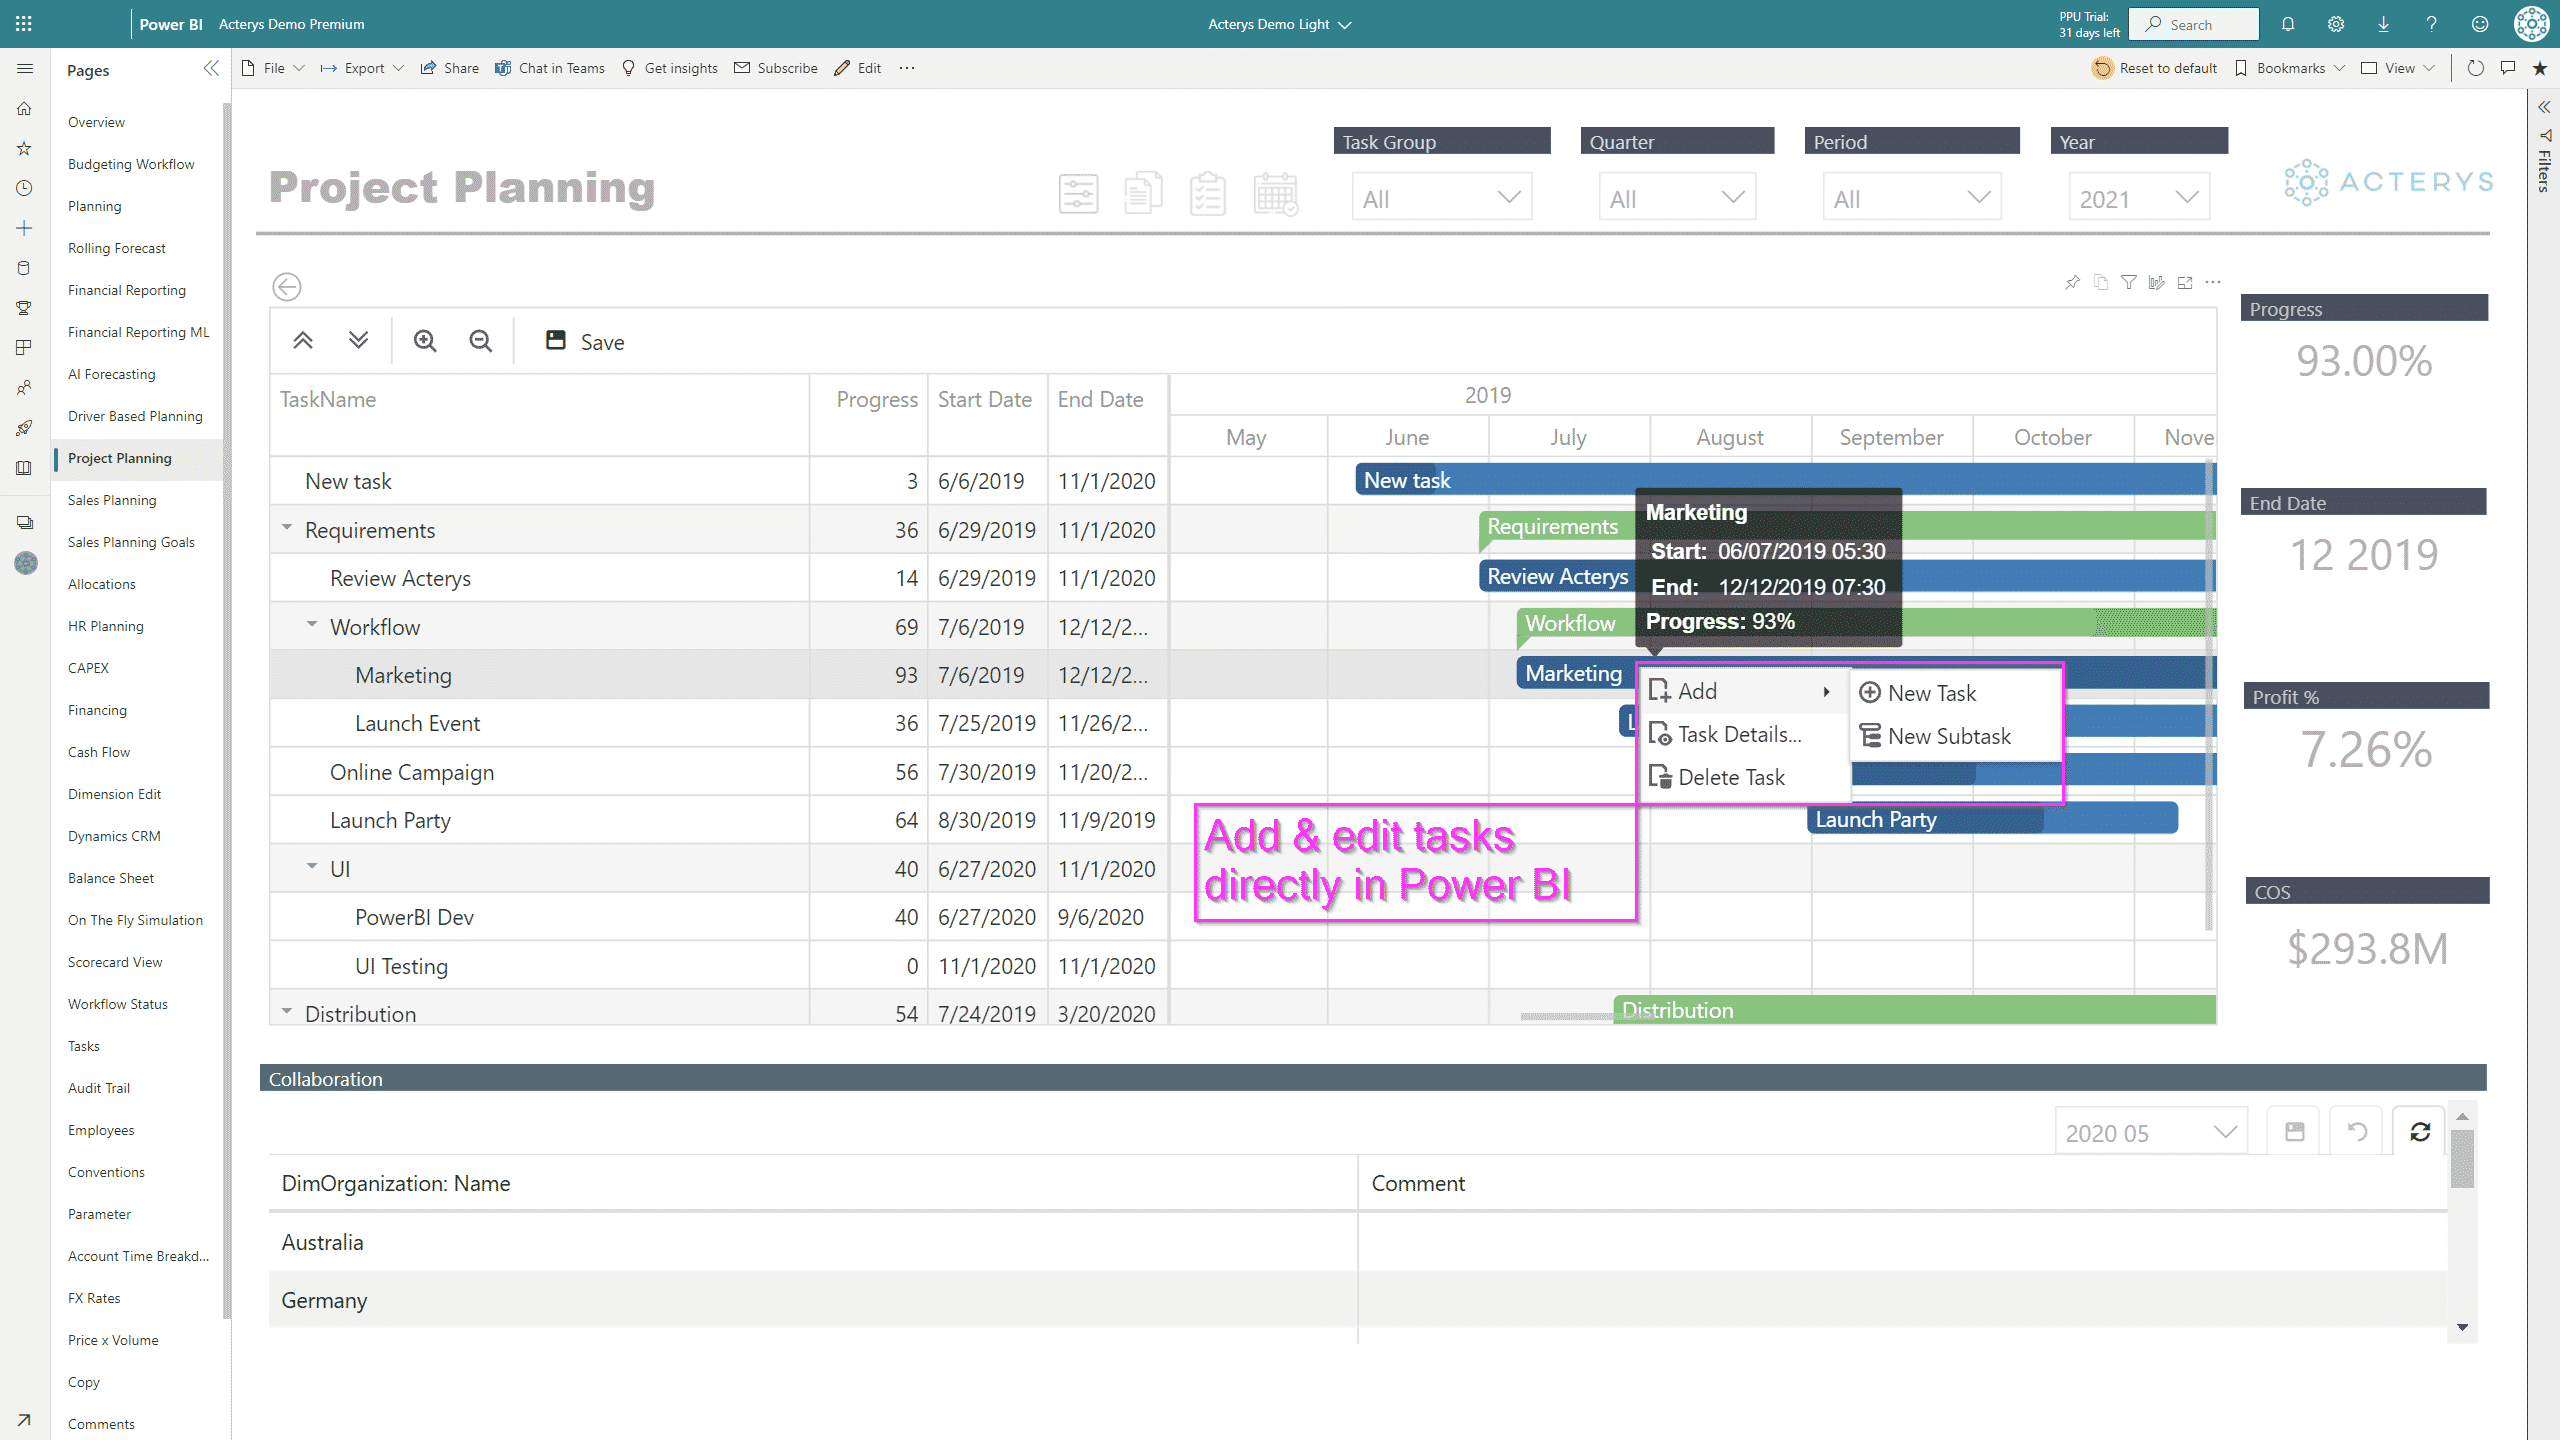This screenshot has width=2560, height=1440.
Task: Click the zoom out magnifier on Gantt toolbar
Action: (481, 341)
